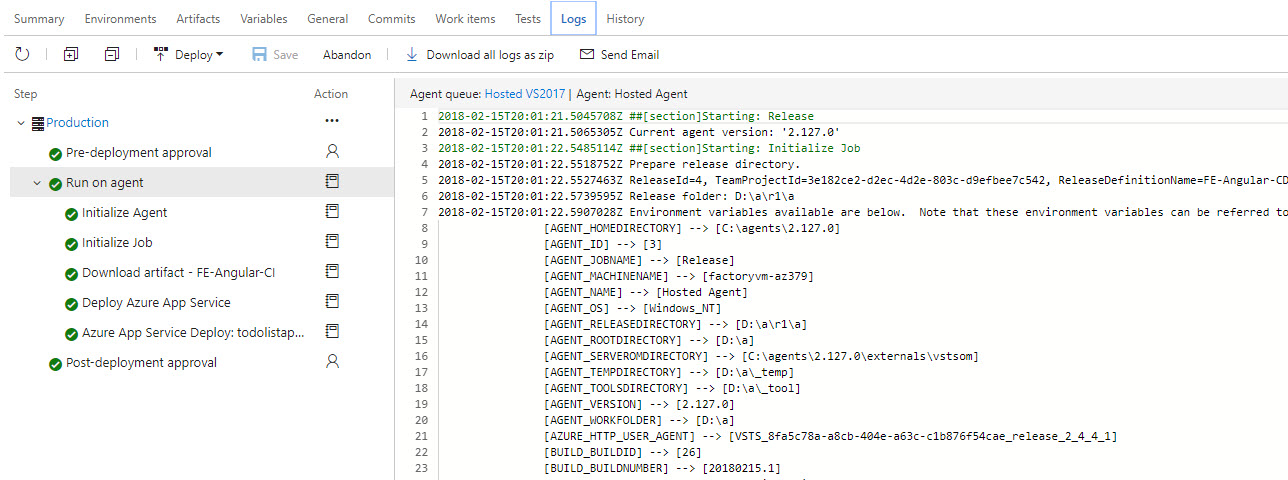View log icon for Run on agent
The height and width of the screenshot is (480, 1288).
pos(332,181)
